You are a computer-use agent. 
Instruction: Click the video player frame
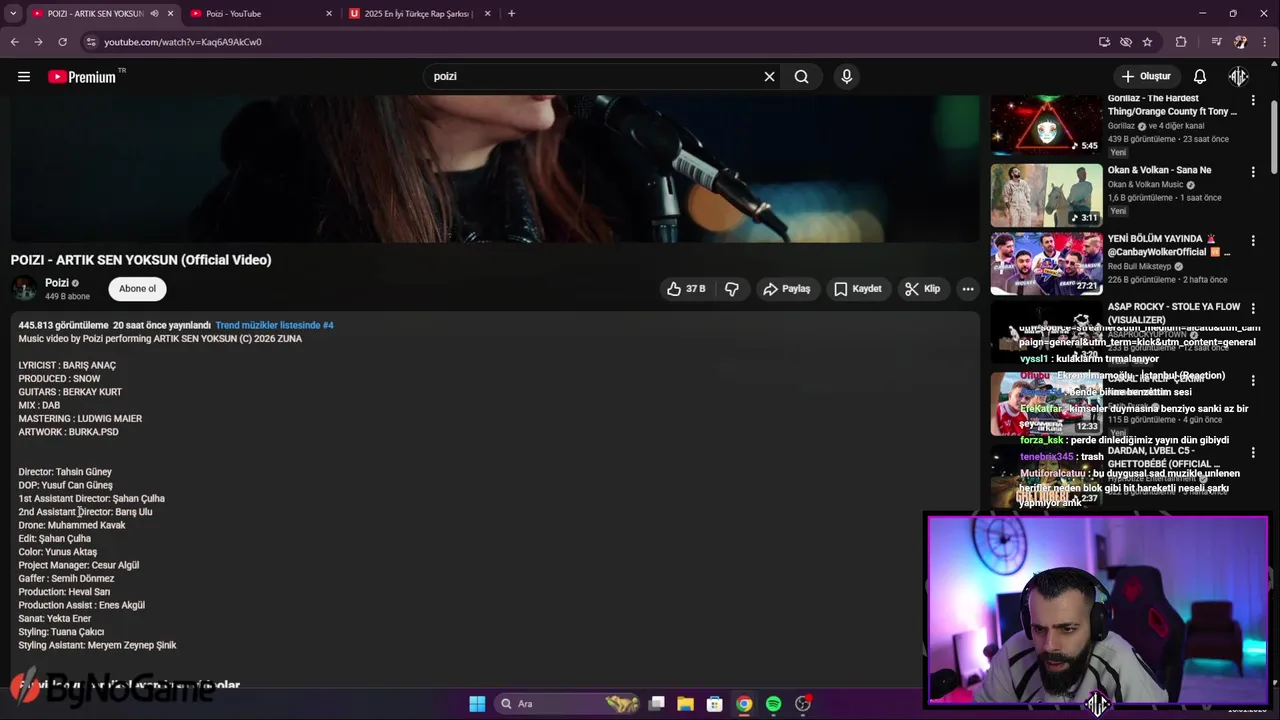[495, 168]
